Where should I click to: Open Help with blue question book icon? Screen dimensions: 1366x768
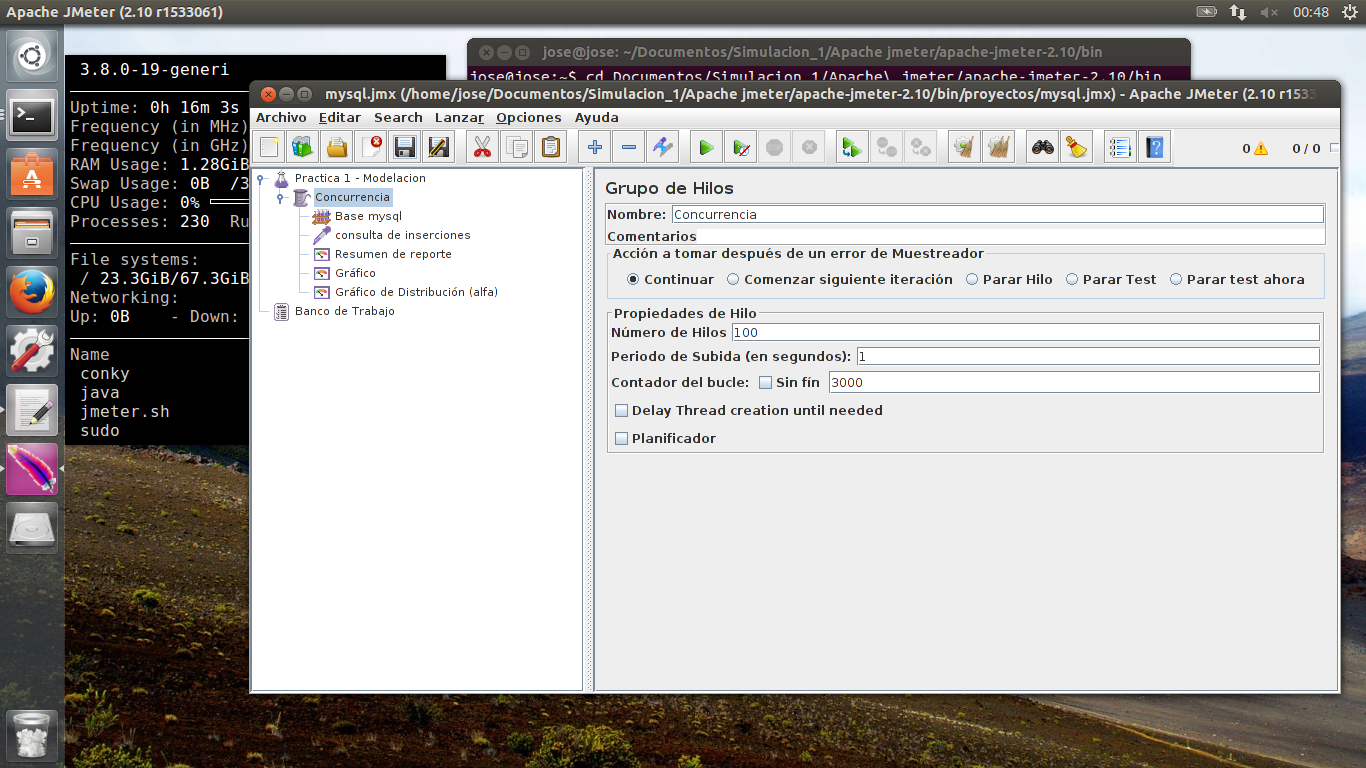click(1155, 148)
